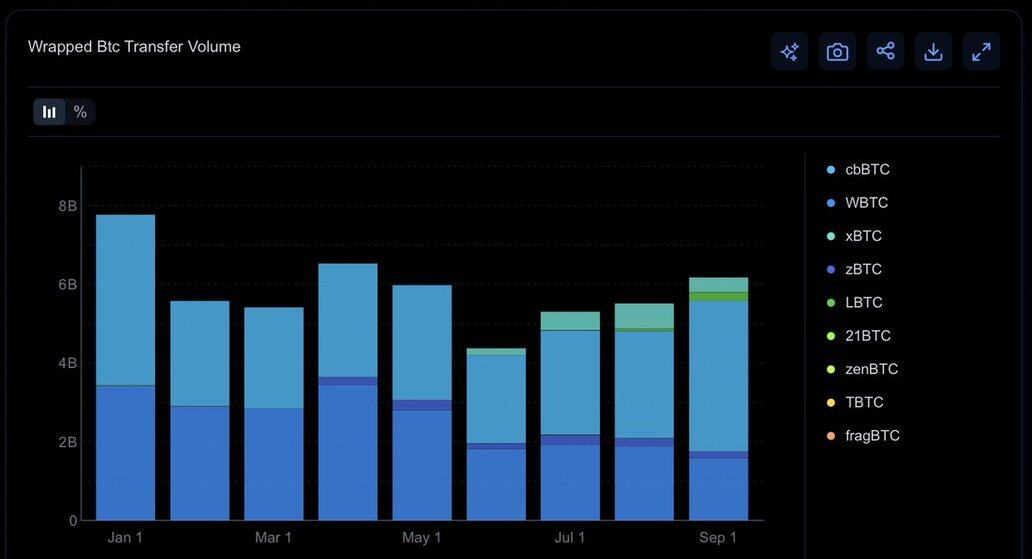Click the tallest January bar

tap(126, 300)
